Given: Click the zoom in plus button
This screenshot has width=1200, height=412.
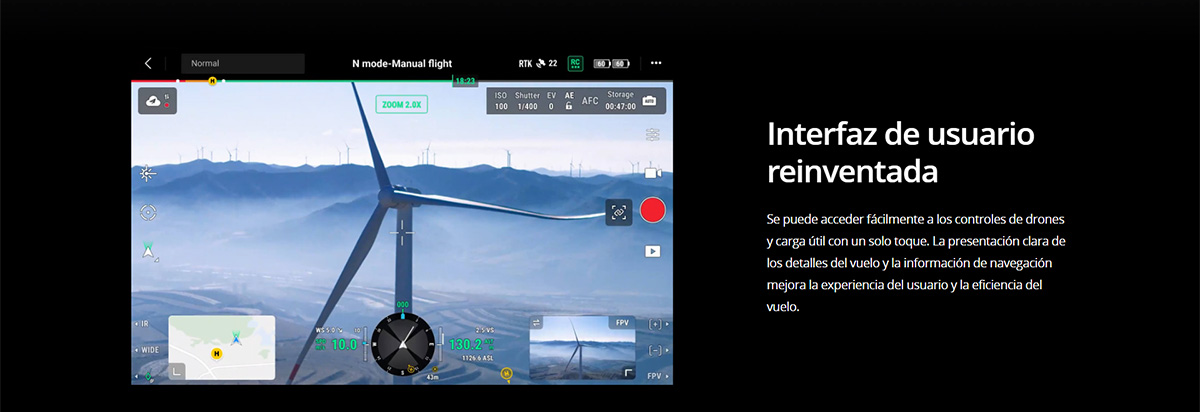Looking at the screenshot, I should pos(655,324).
